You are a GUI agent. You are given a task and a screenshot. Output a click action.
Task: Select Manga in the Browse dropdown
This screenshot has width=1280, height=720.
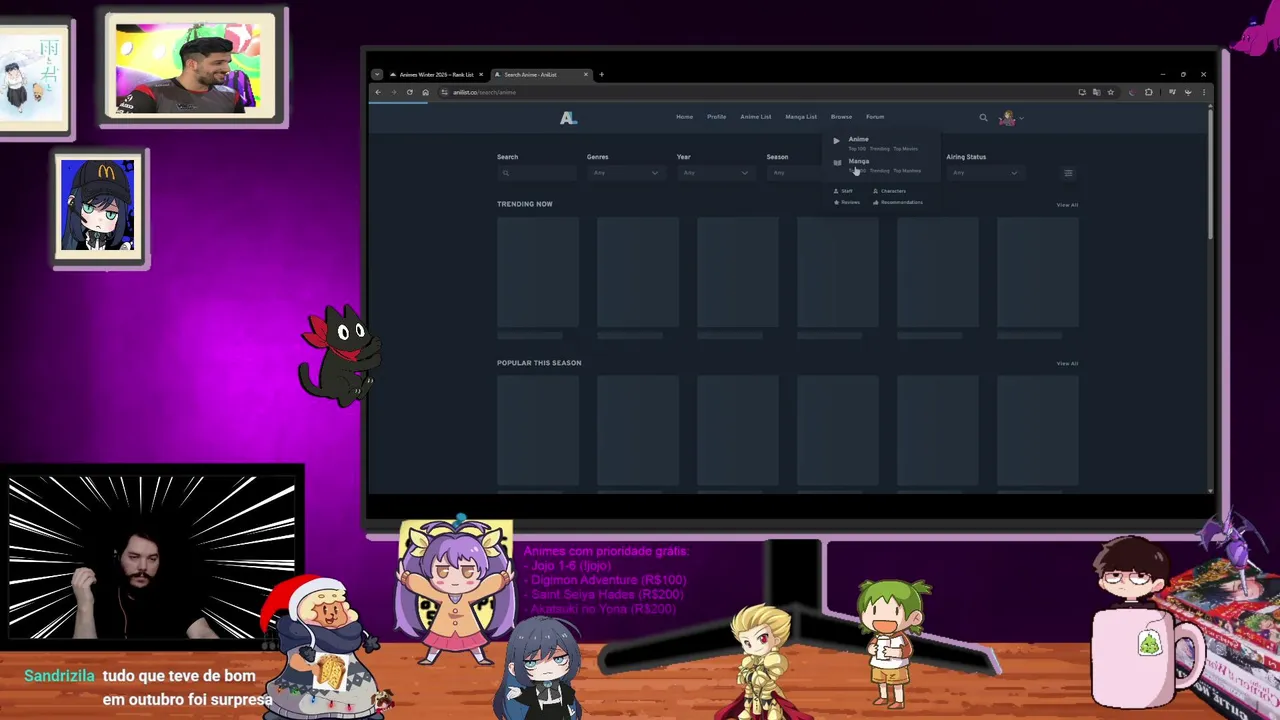click(859, 161)
